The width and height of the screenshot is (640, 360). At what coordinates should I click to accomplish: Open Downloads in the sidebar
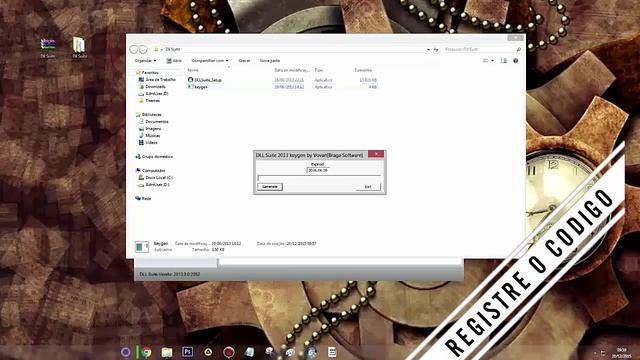pos(156,87)
